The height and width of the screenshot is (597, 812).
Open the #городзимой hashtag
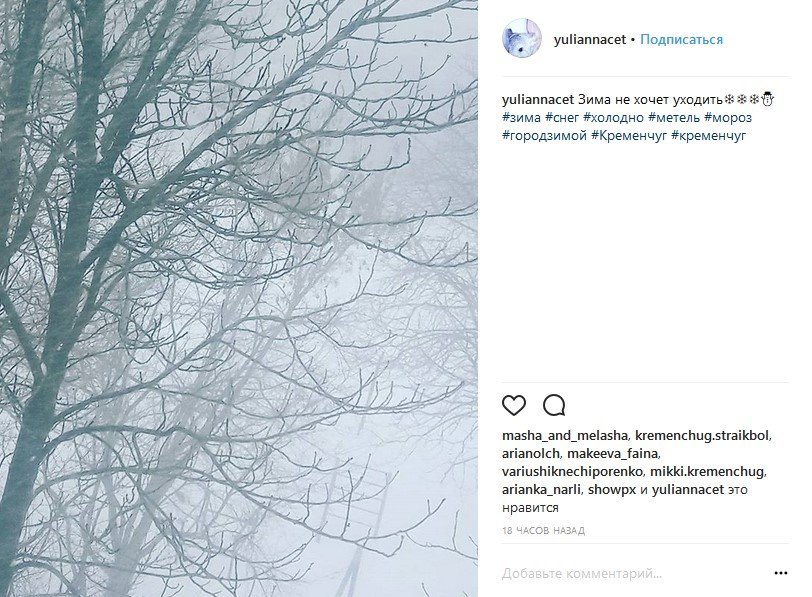coord(544,136)
